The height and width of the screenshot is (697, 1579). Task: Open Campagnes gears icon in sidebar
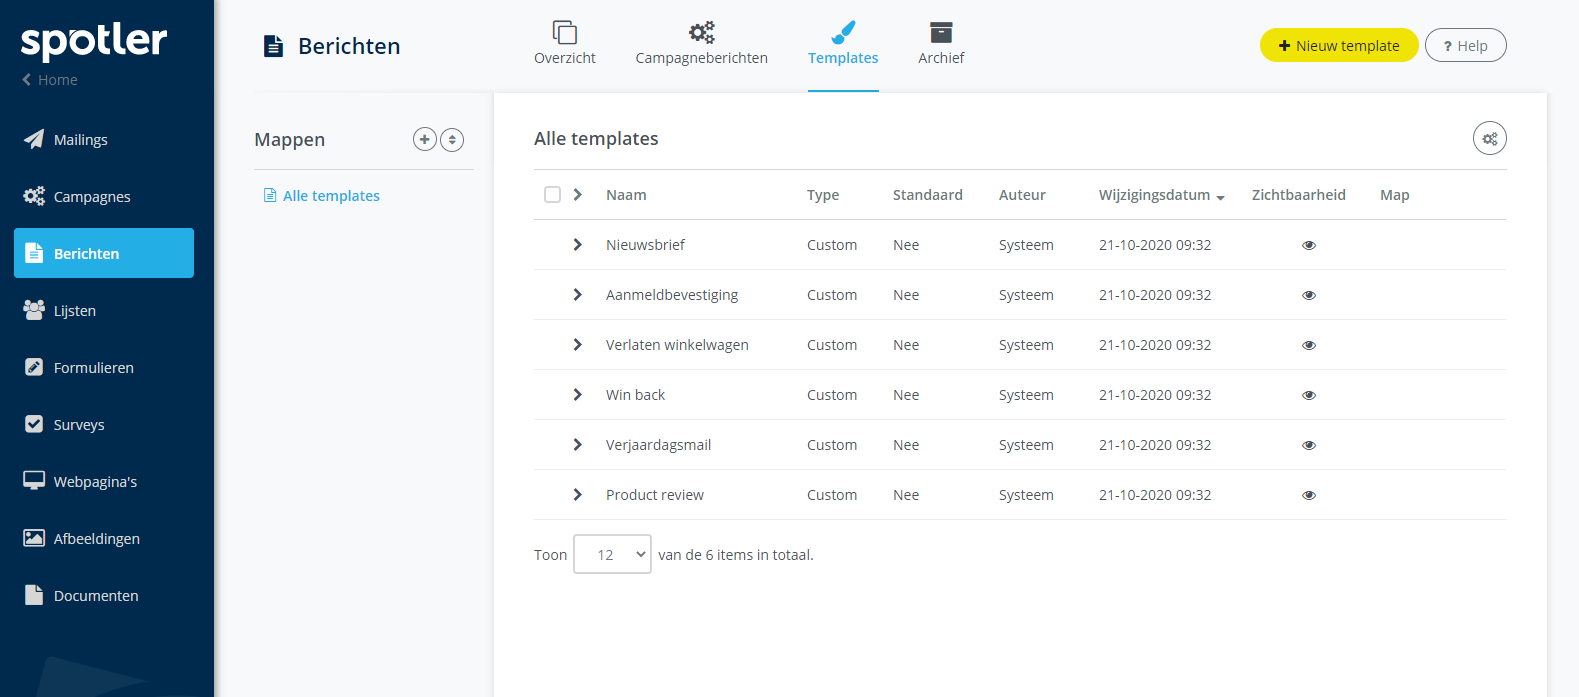[34, 196]
